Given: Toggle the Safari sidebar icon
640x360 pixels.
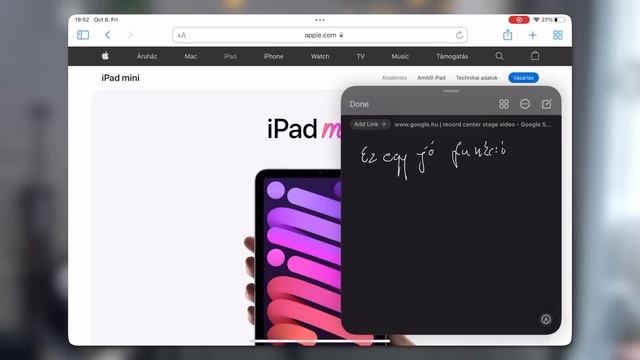Looking at the screenshot, I should (x=83, y=35).
